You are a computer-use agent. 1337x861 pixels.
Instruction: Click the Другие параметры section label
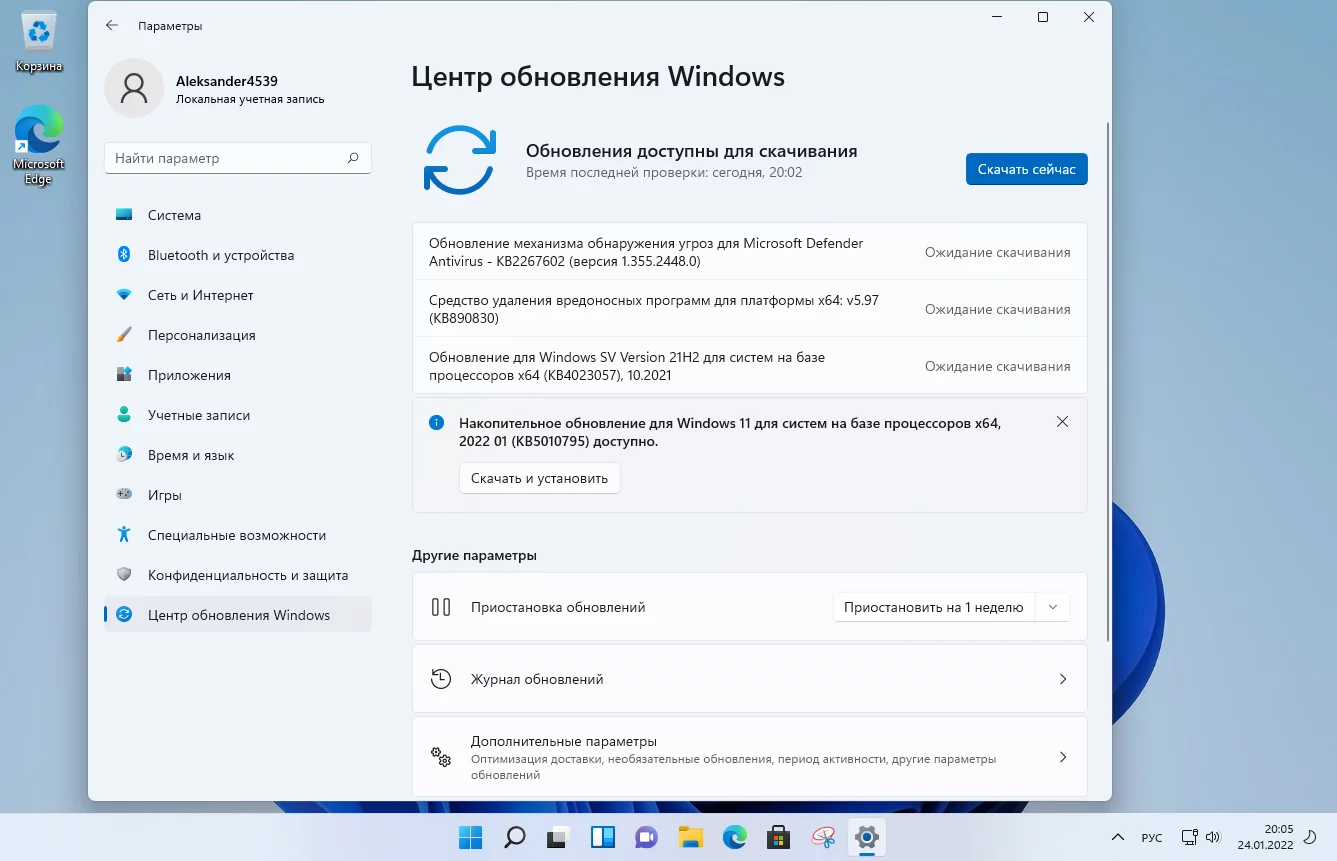tap(474, 555)
